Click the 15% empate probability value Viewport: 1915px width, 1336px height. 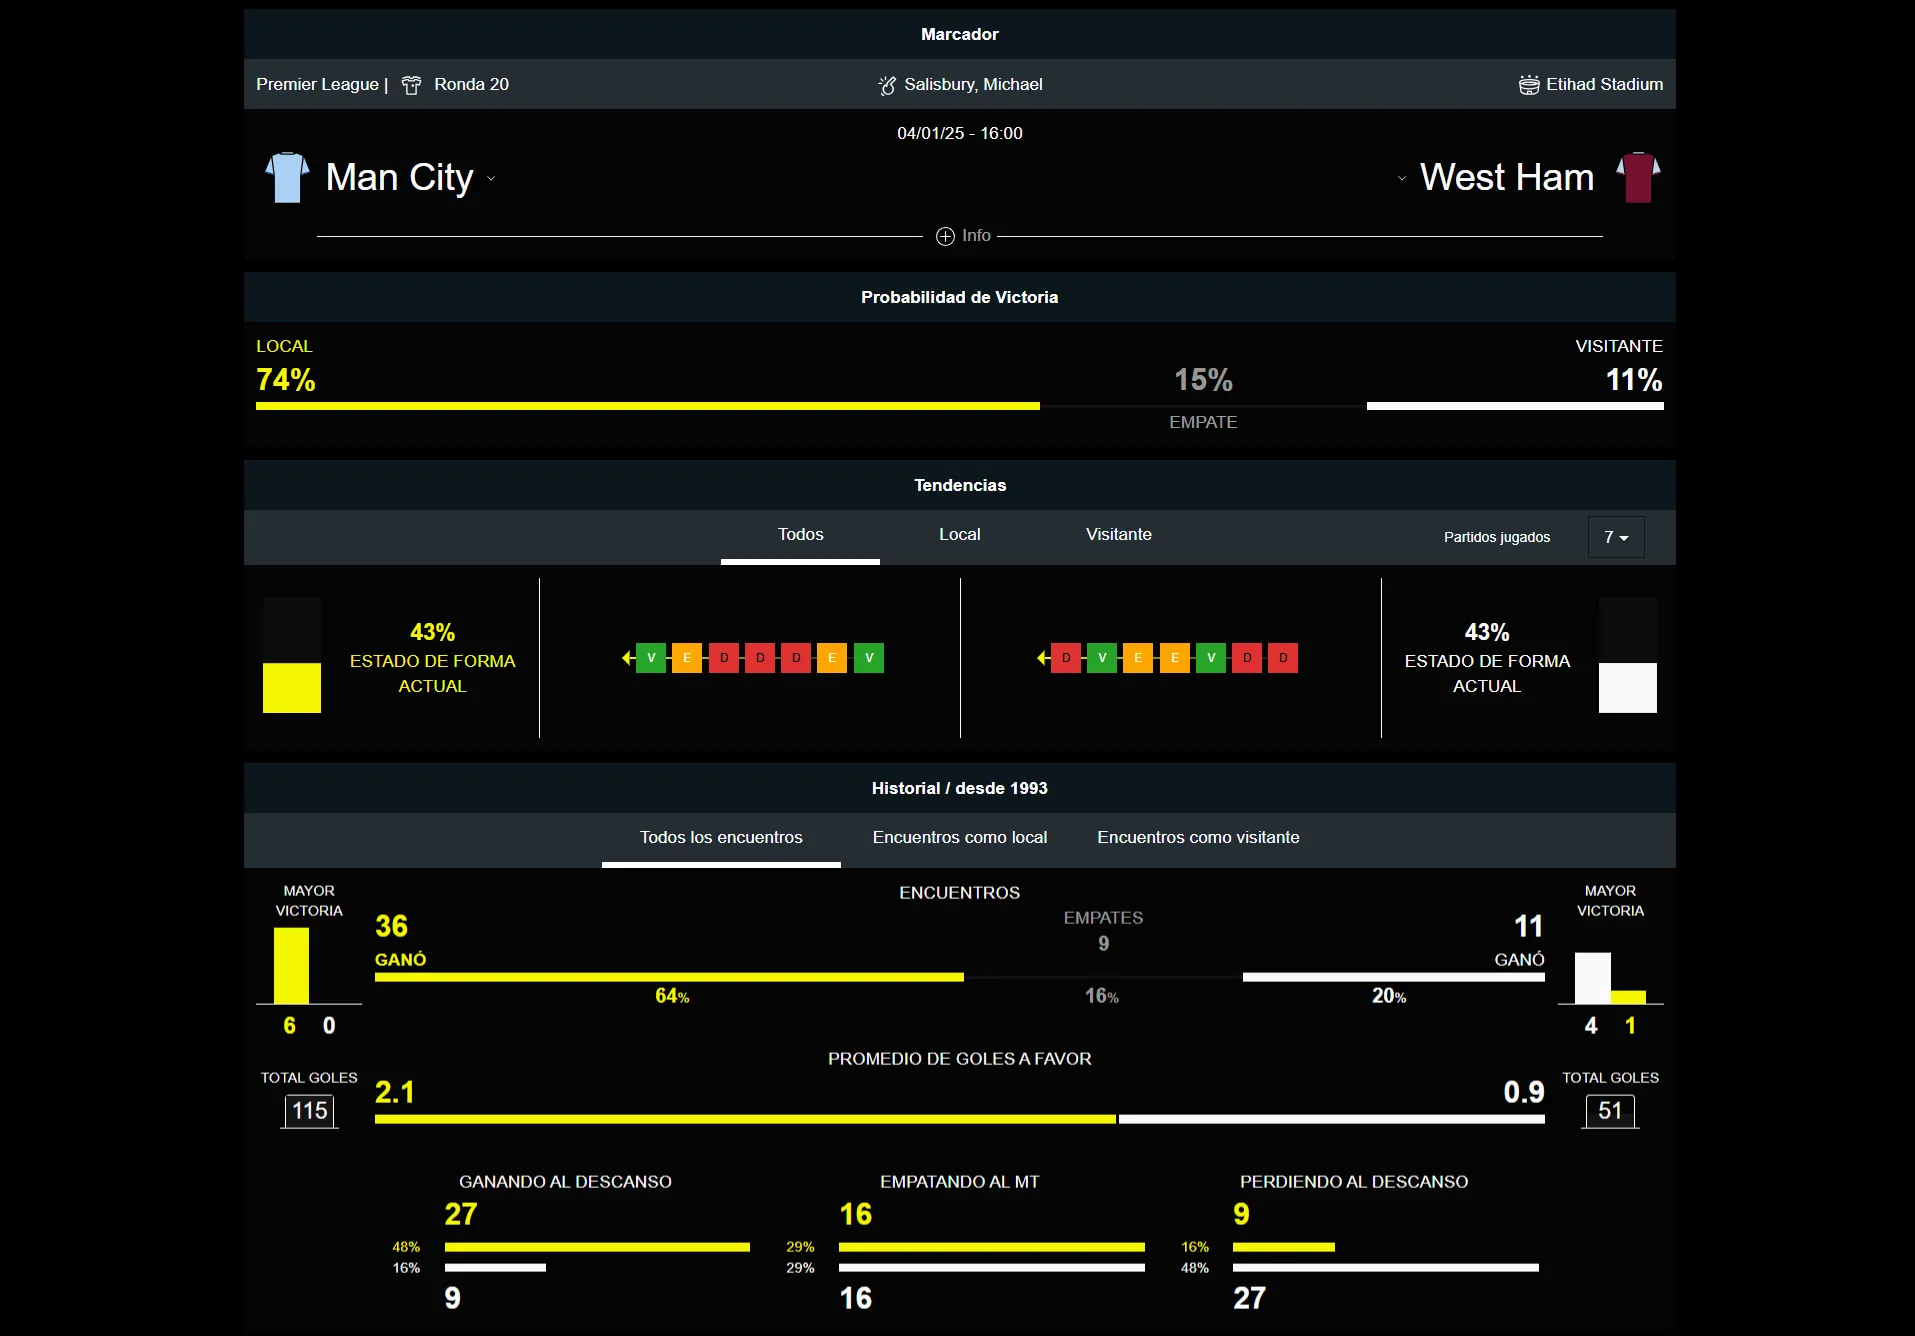[1203, 380]
